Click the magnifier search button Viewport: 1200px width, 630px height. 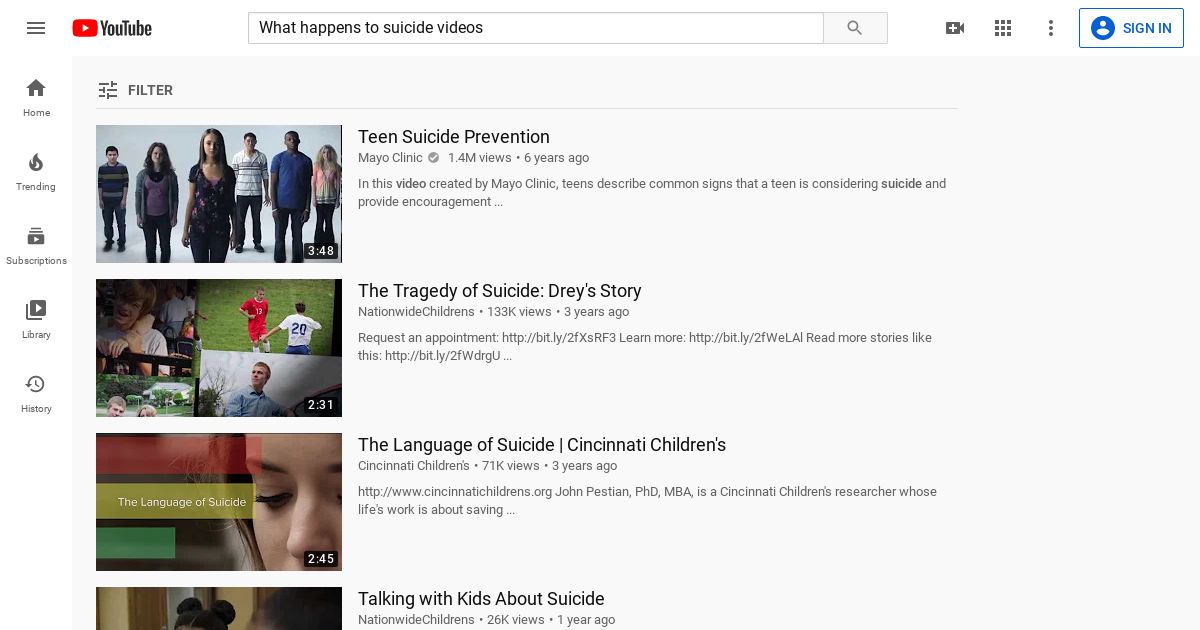855,28
